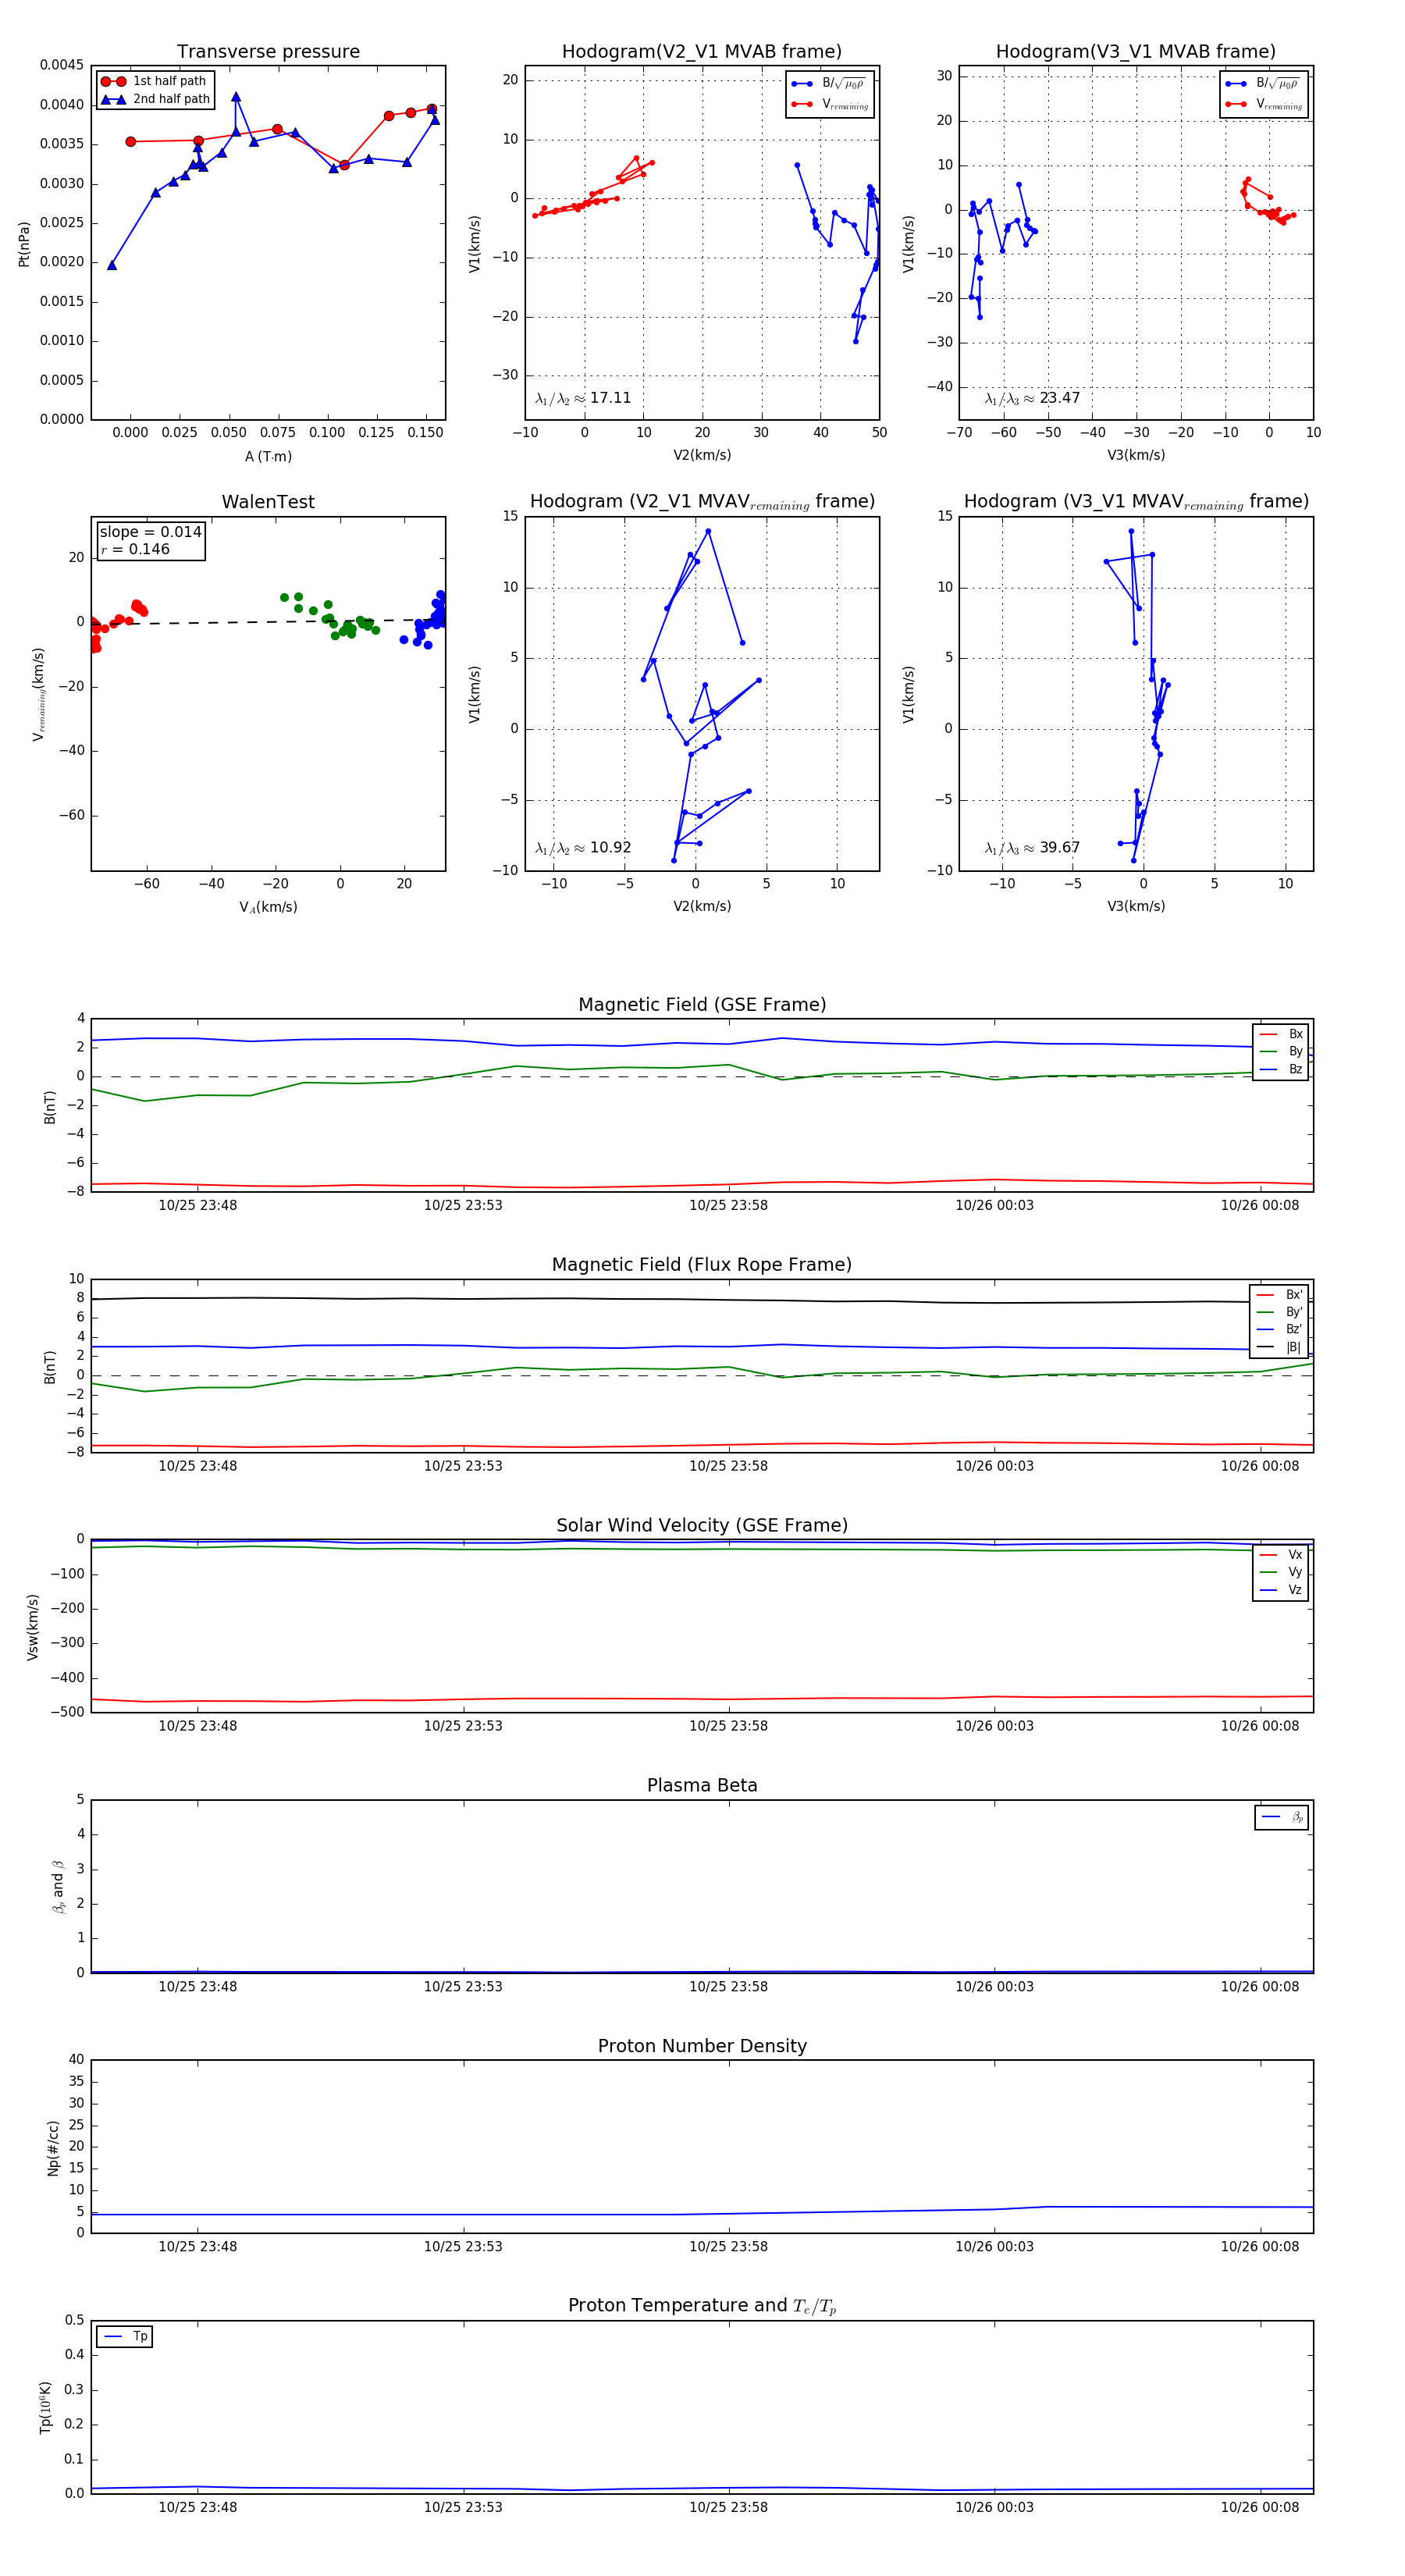The image size is (1405, 2576).
Task: Select 'By' in GSE magnetic field legend
Action: (x=1281, y=1051)
